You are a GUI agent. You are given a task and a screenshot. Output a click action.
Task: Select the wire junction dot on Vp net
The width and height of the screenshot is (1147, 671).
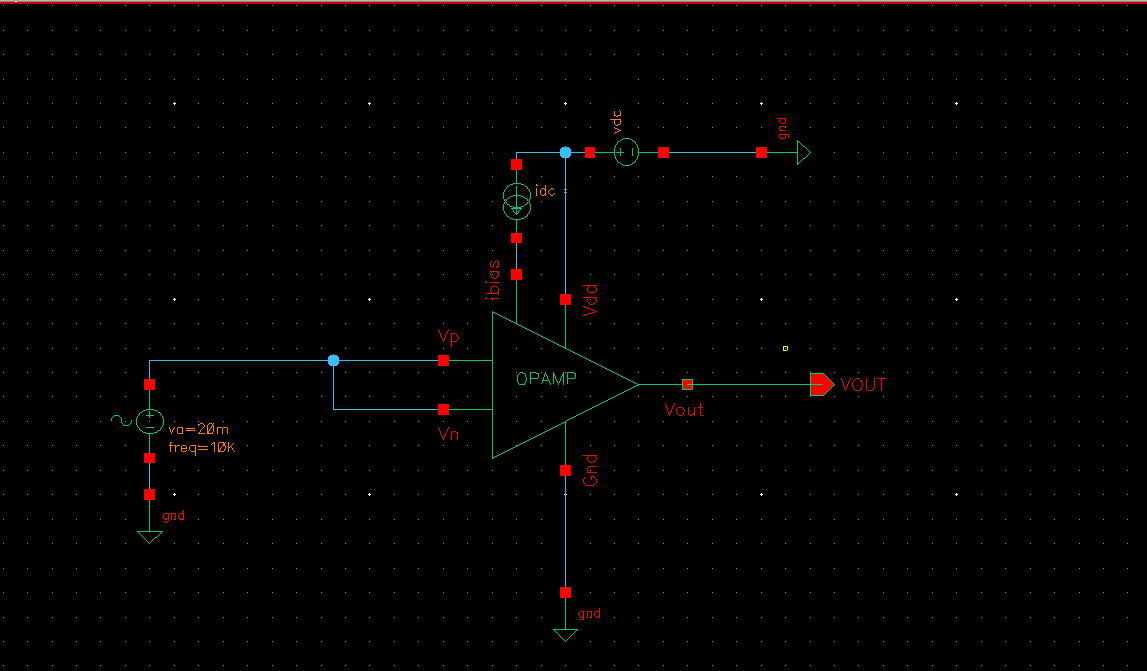[334, 360]
